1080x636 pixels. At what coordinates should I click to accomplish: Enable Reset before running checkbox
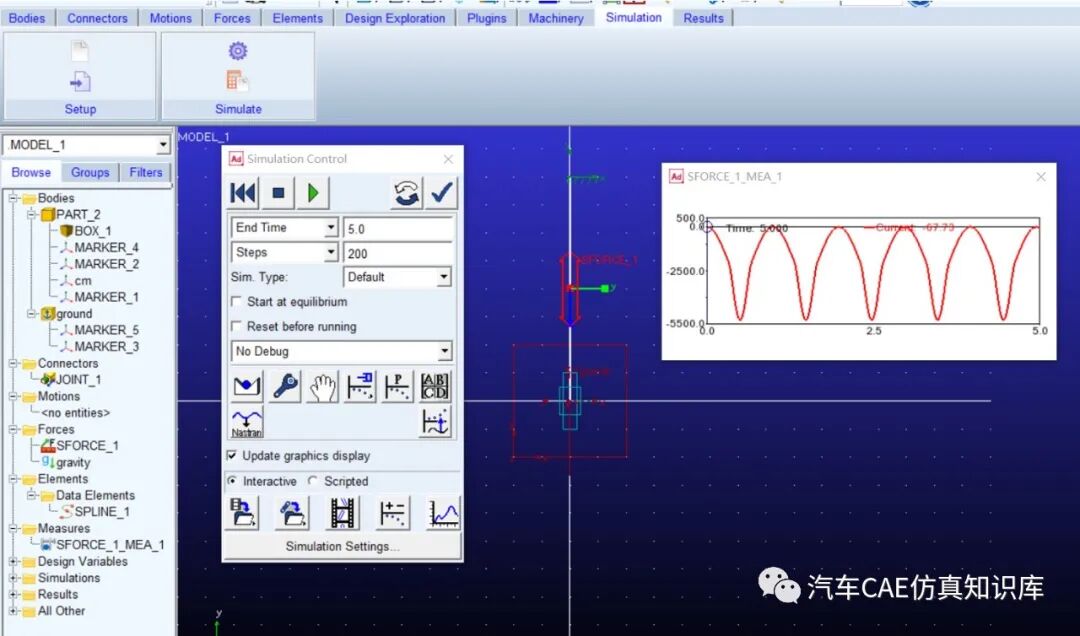coord(236,327)
